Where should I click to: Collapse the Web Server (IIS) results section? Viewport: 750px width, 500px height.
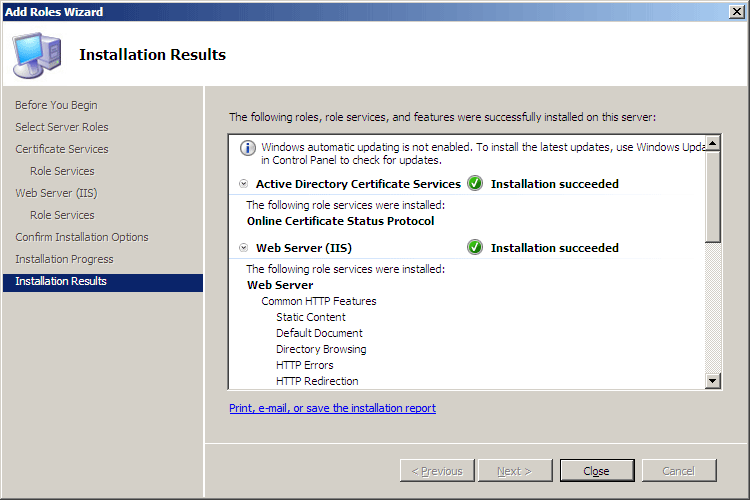pos(244,248)
